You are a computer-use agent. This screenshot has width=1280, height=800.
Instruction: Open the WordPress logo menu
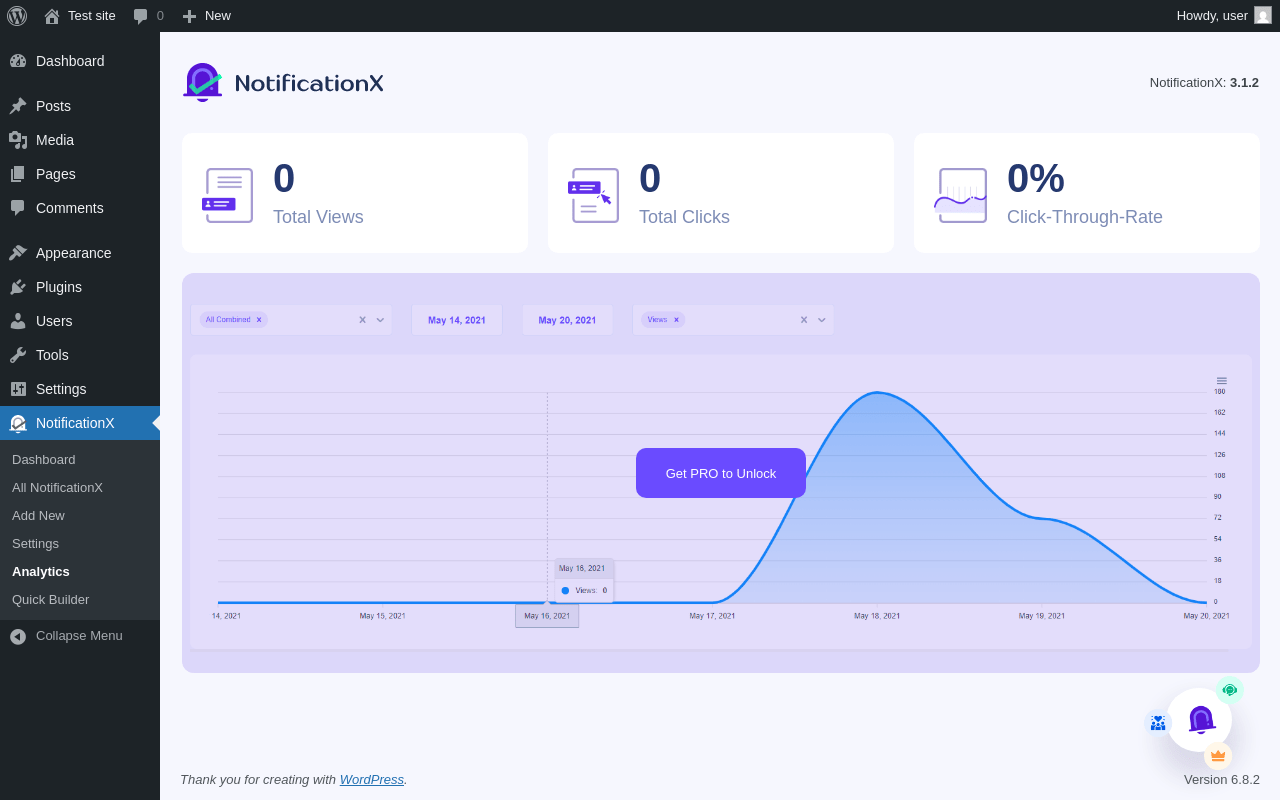pyautogui.click(x=17, y=16)
